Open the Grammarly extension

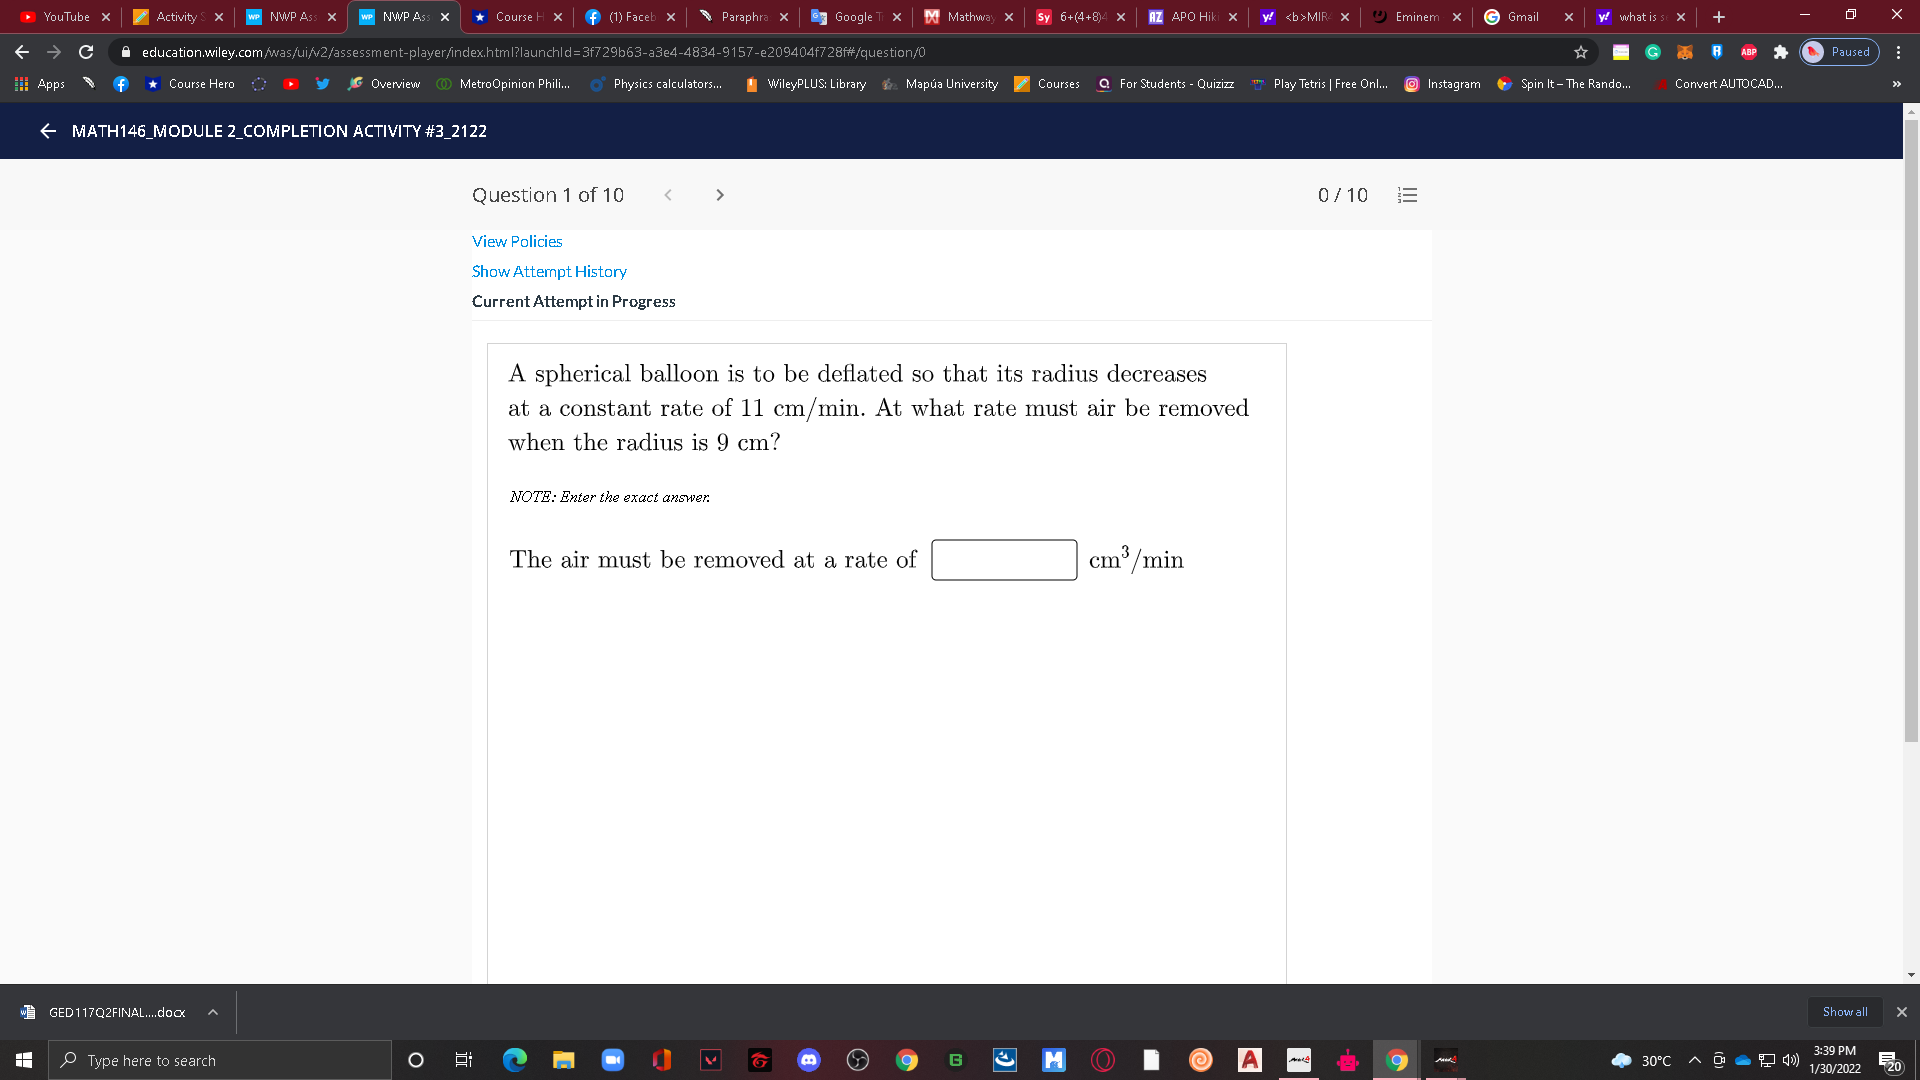[1651, 51]
